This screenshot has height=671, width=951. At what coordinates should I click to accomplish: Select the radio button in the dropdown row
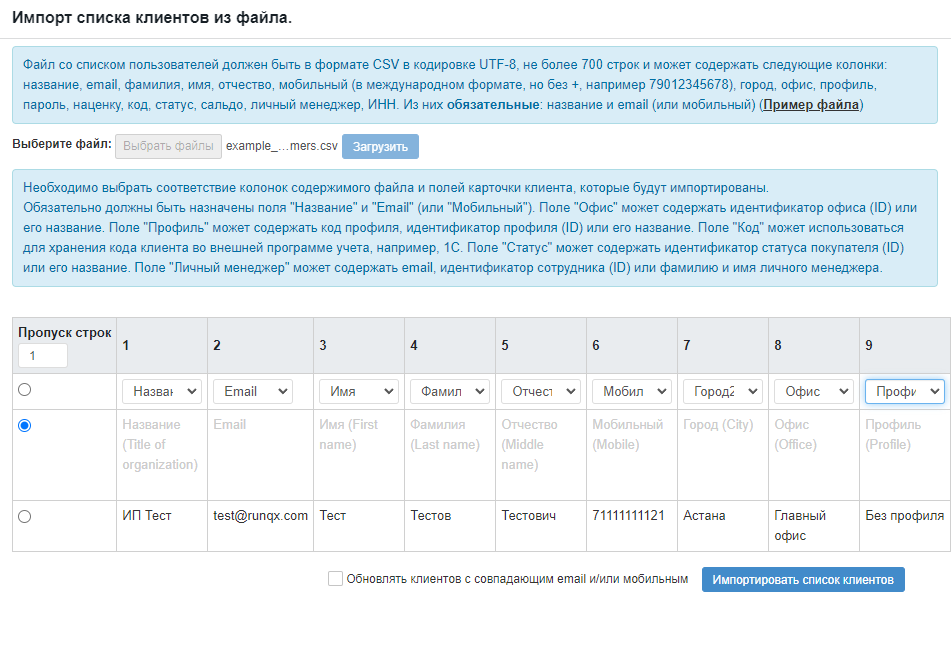click(x=25, y=389)
